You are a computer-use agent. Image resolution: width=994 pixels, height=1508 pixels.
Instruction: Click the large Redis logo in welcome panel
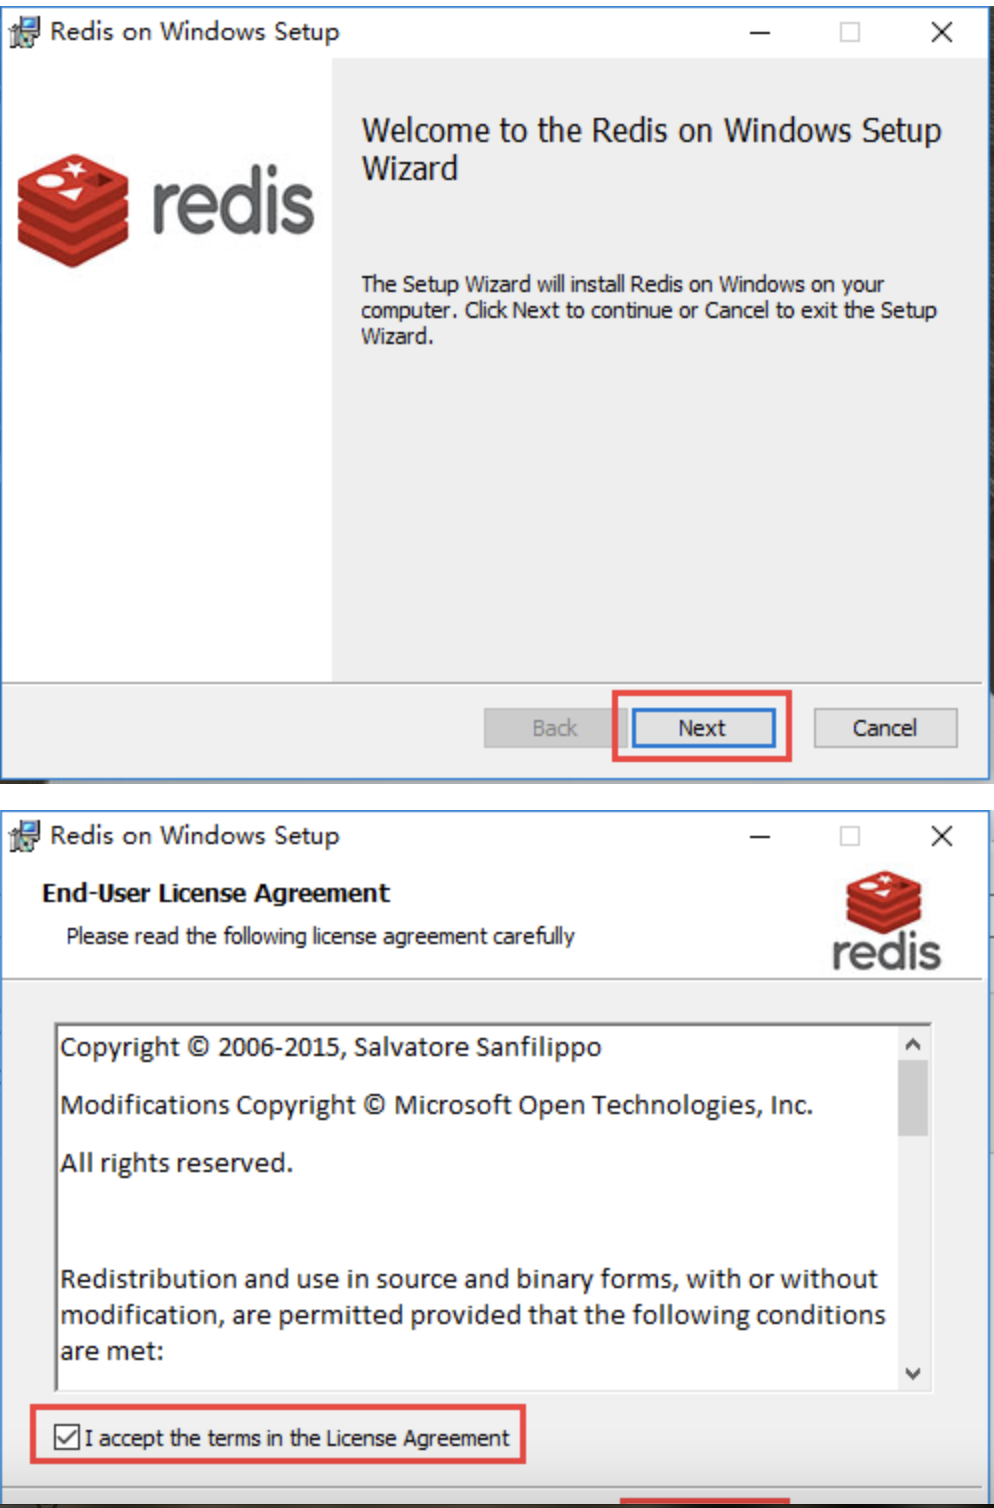(166, 208)
